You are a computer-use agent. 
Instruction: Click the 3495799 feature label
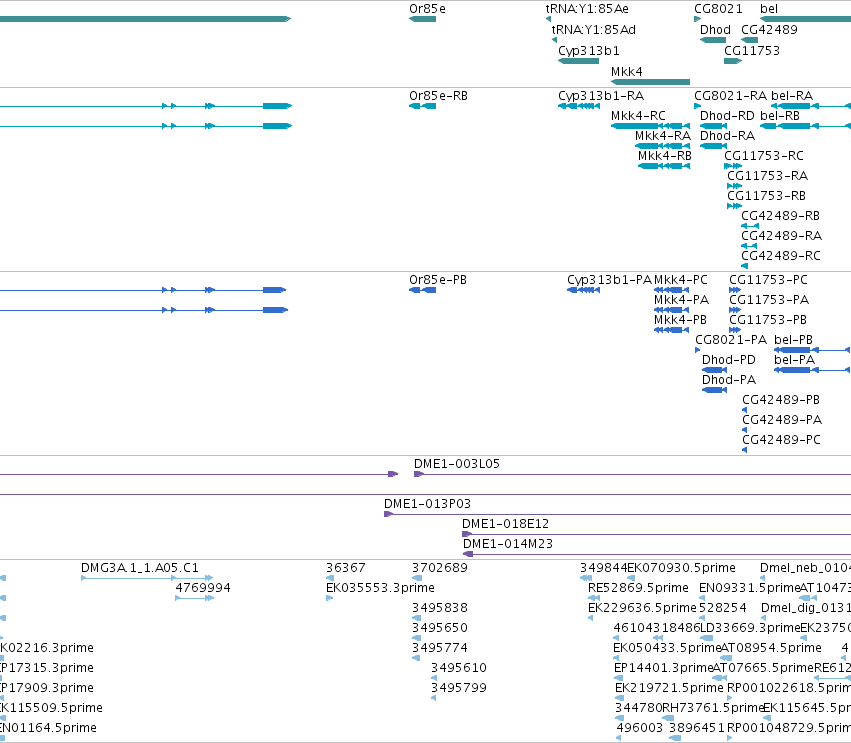point(459,689)
